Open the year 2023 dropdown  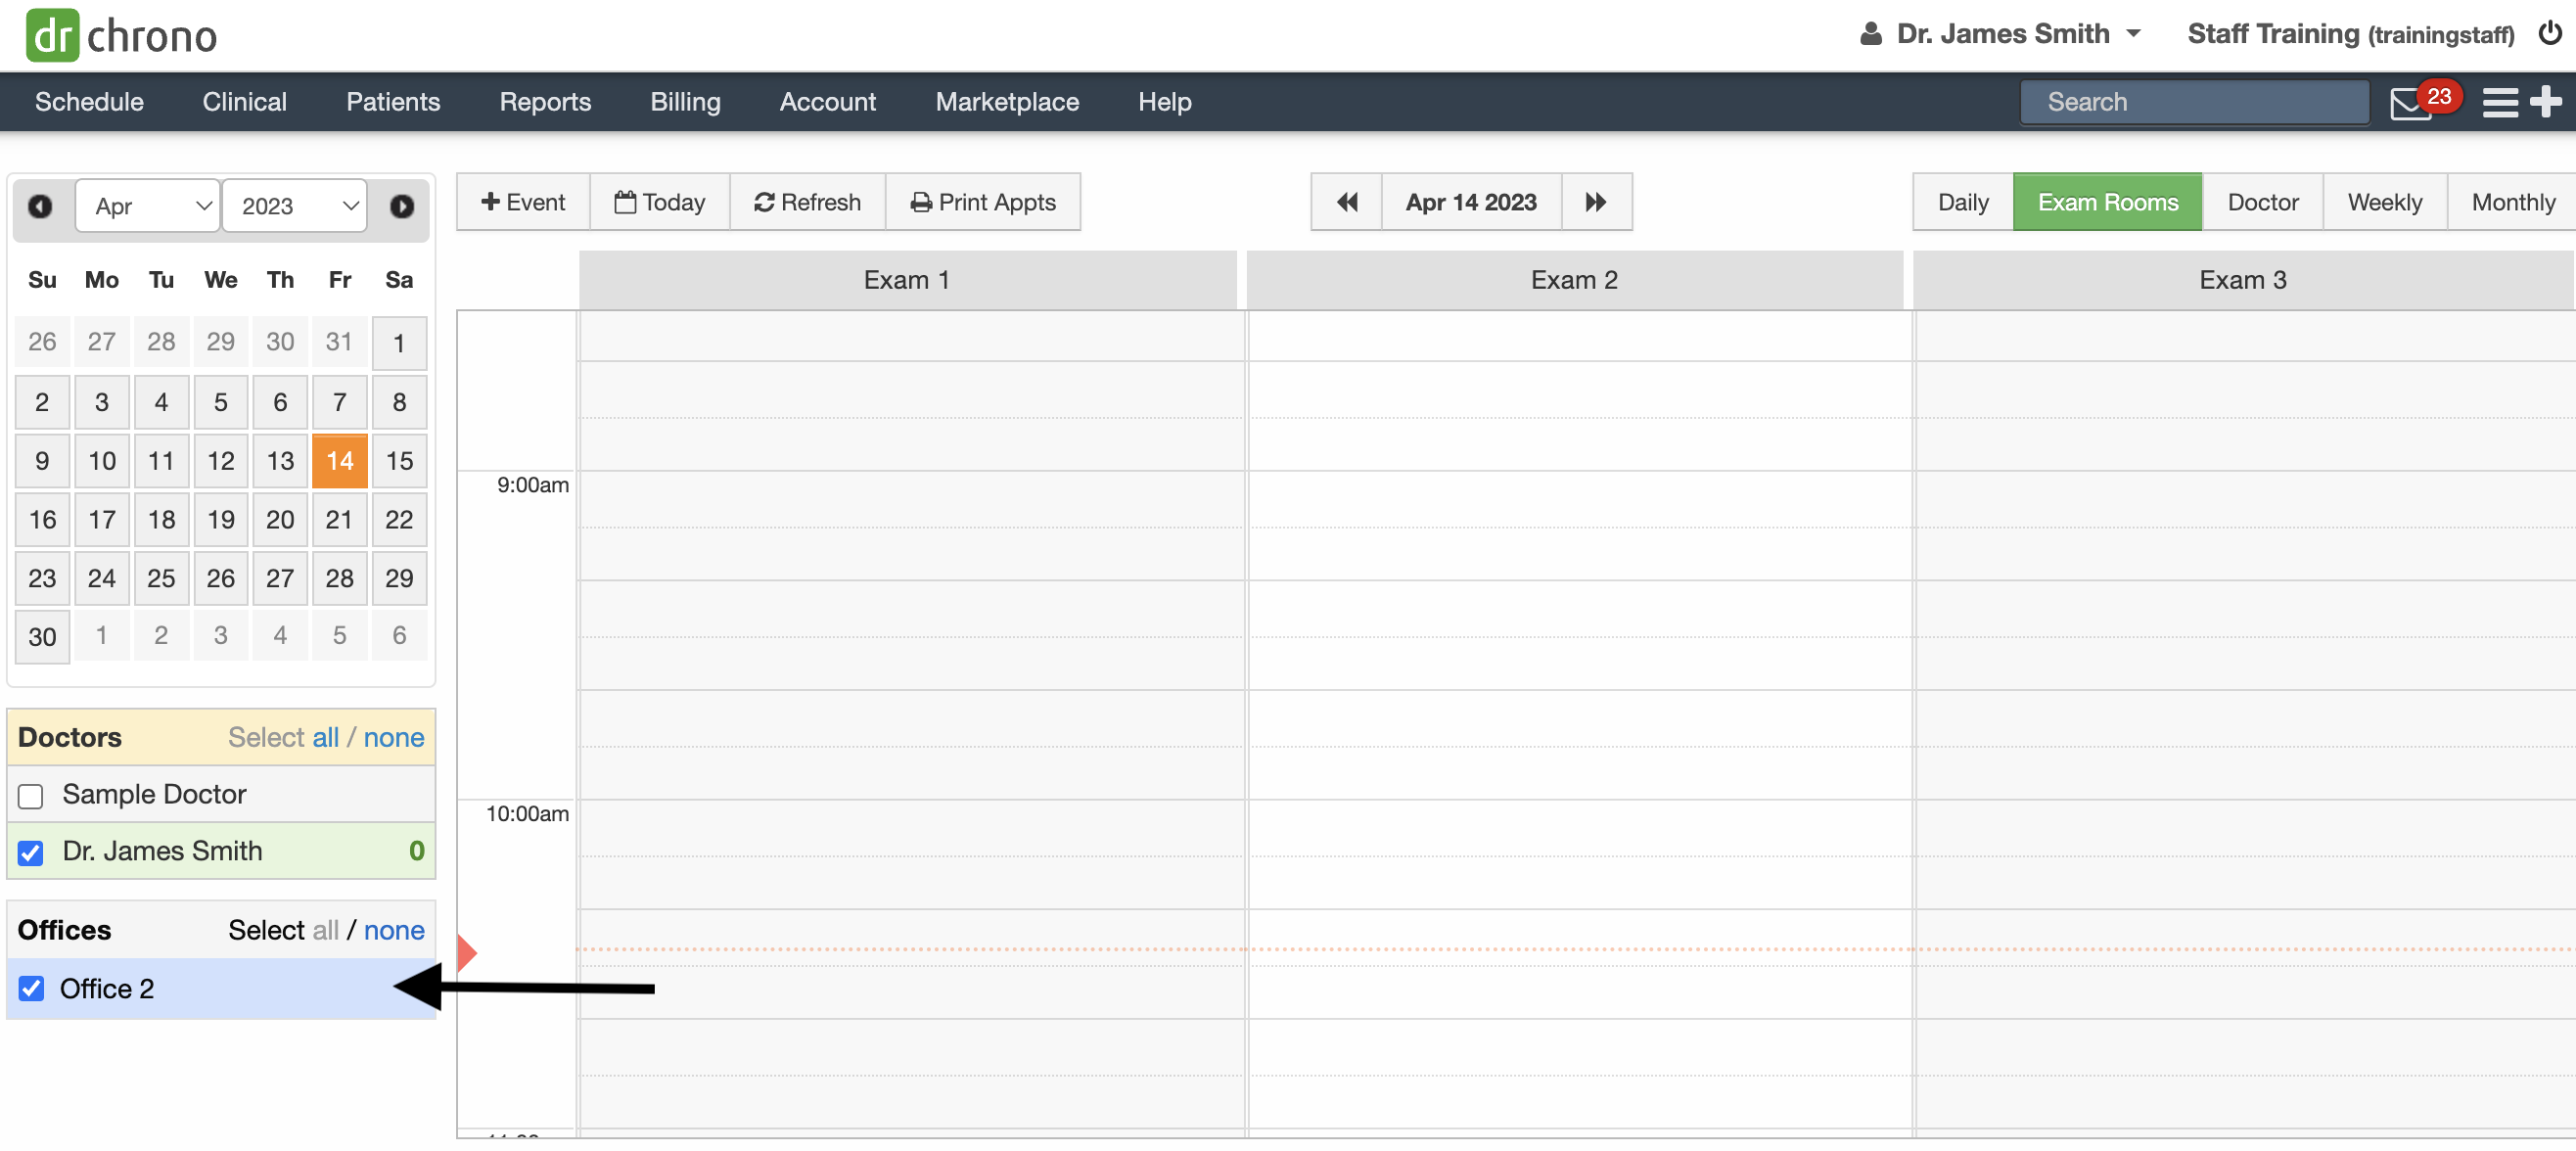point(294,206)
